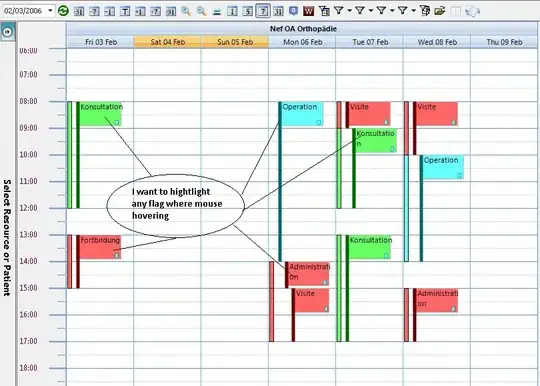Advance one day with +1 icon
This screenshot has width=540, height=386.
140,11
